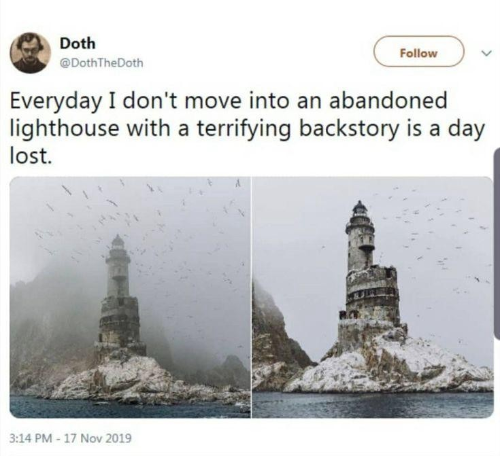
Task: Click the display name Doth
Action: tap(77, 44)
